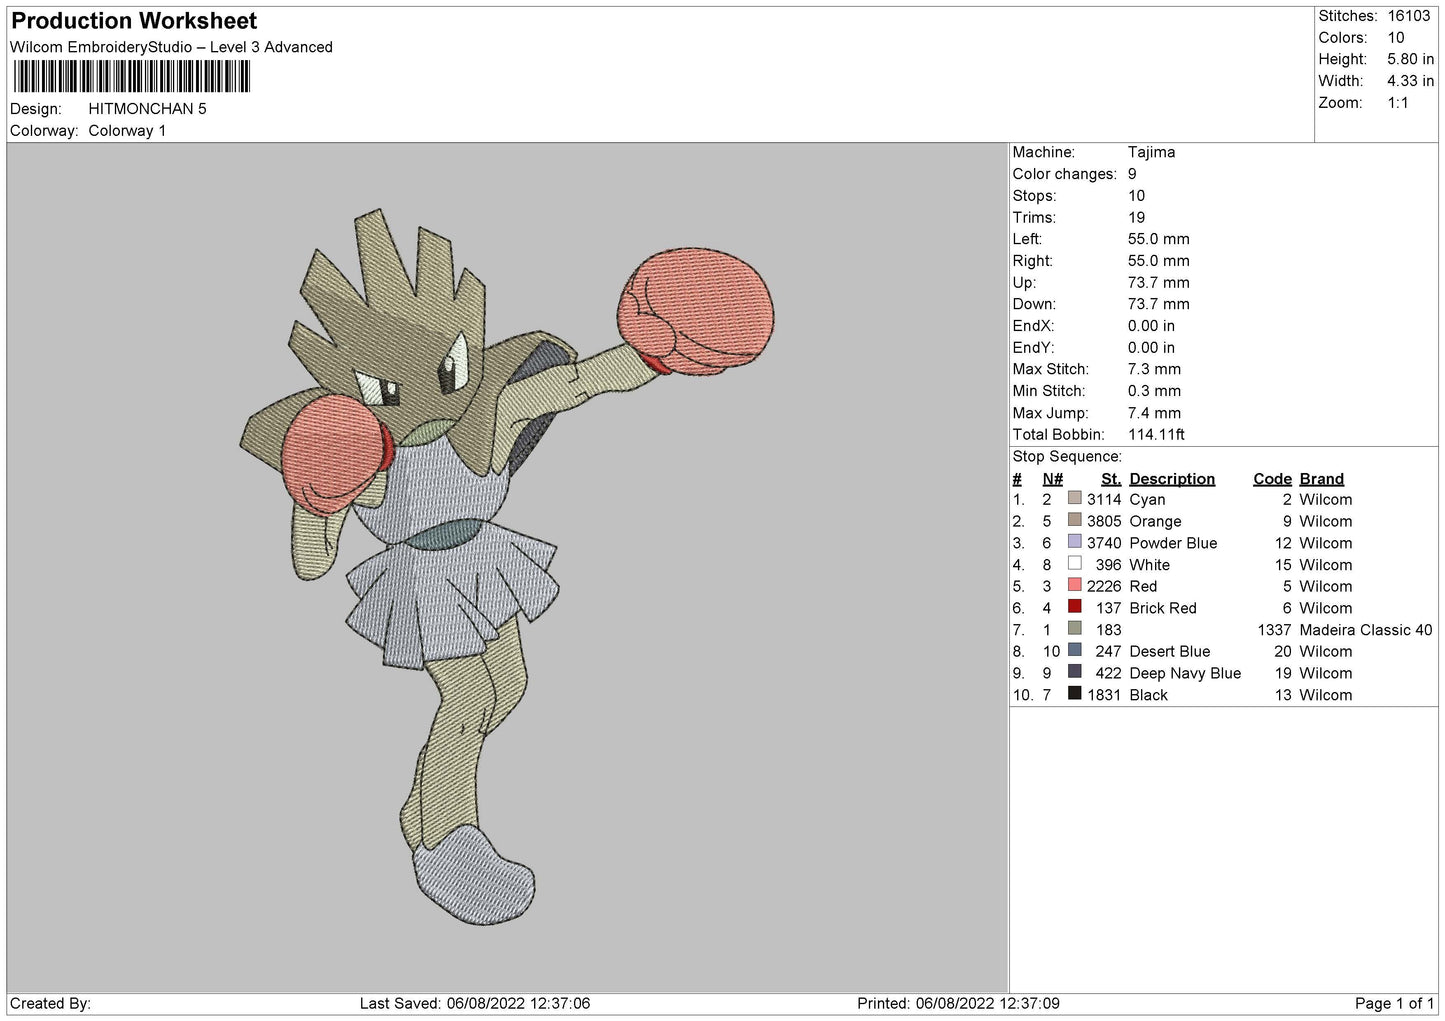
Task: Click the 'Stop Sequence:' heading
Action: (x=1067, y=457)
